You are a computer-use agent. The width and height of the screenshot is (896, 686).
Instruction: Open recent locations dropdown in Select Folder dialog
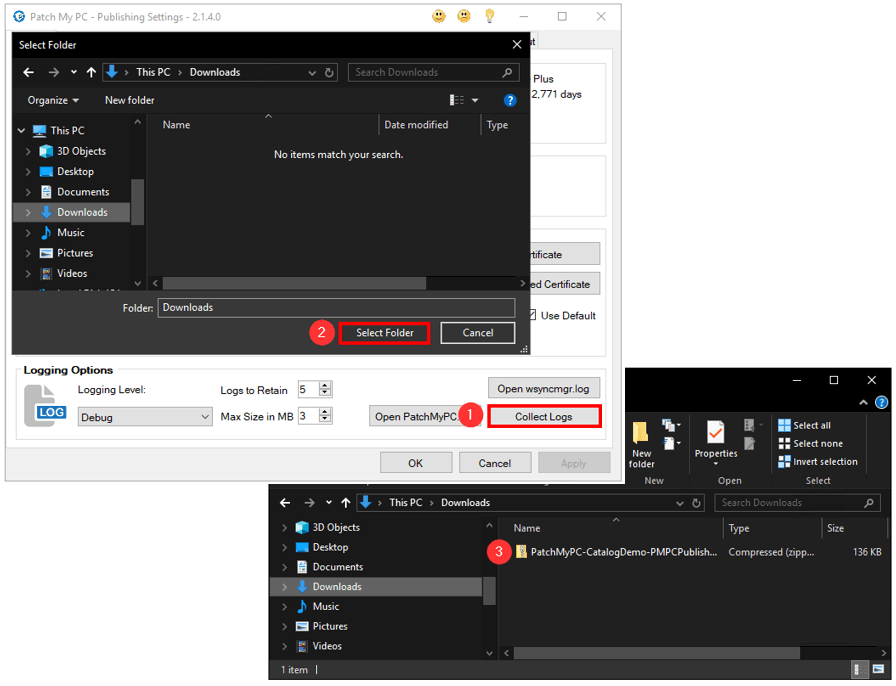tap(74, 72)
